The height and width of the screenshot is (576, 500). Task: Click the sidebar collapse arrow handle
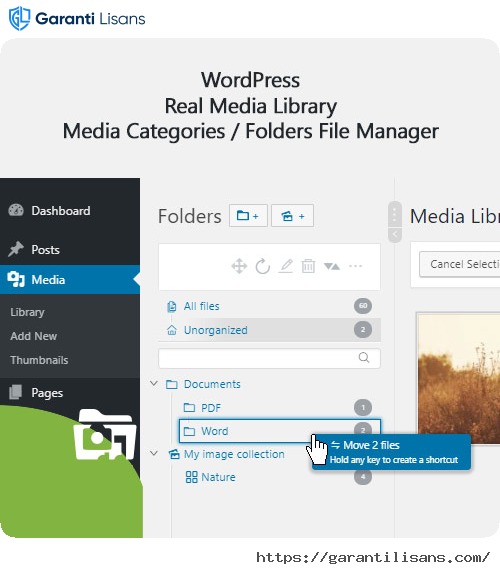point(395,234)
